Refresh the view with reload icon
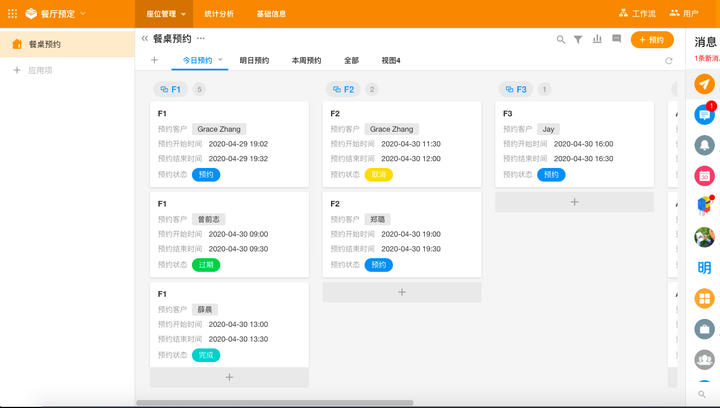This screenshot has width=720, height=408. (669, 61)
